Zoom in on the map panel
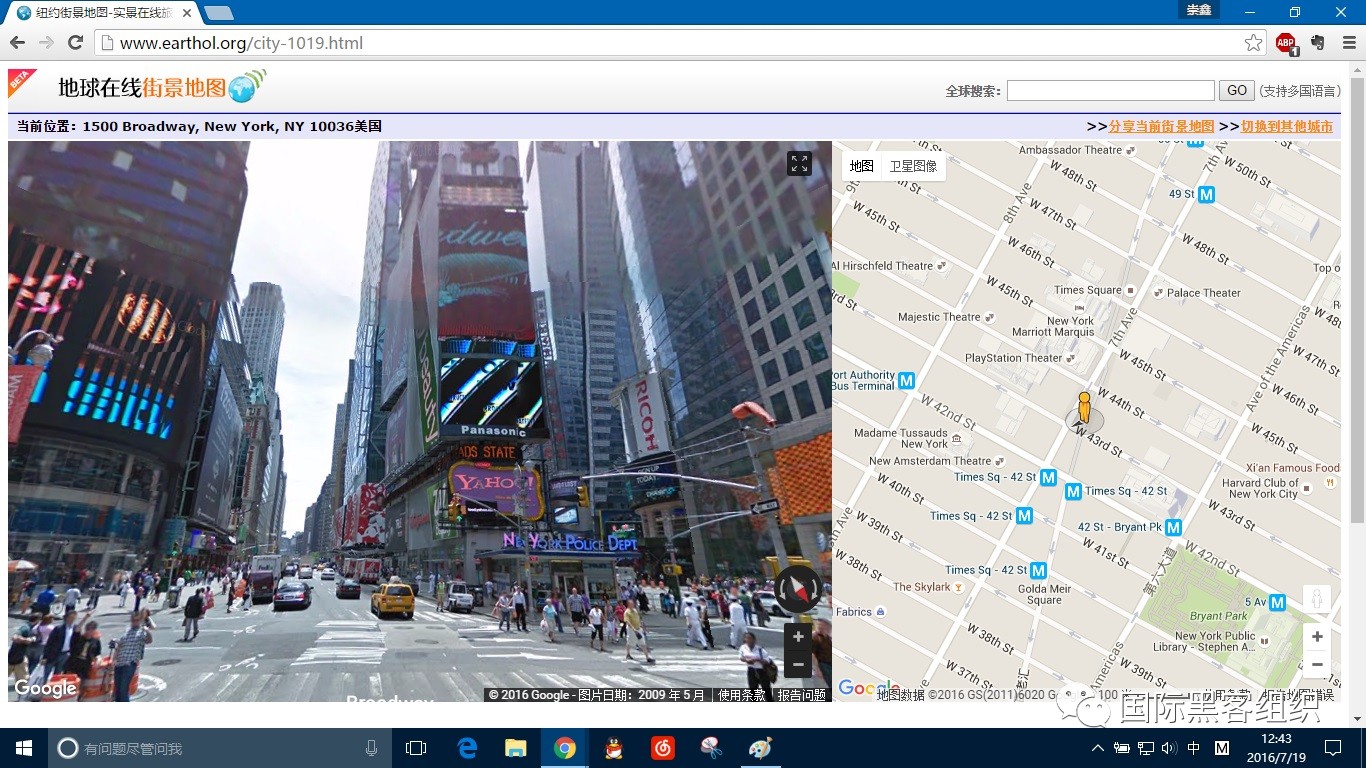This screenshot has height=768, width=1366. point(1317,637)
